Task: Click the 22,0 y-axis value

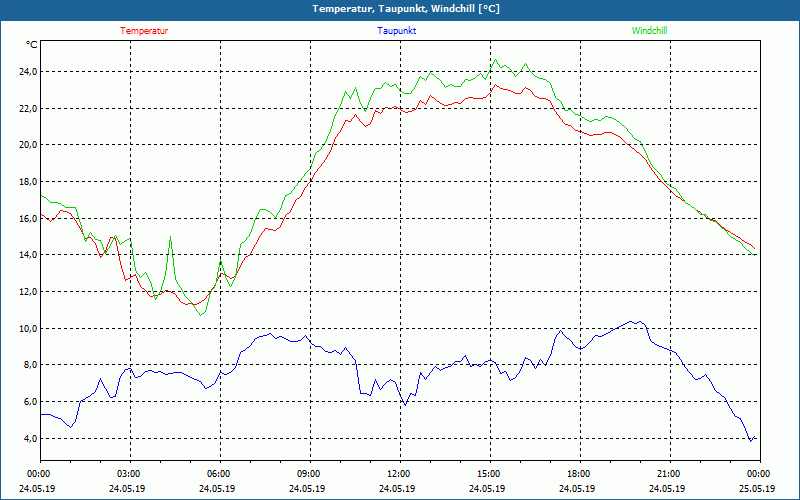Action: tap(29, 109)
